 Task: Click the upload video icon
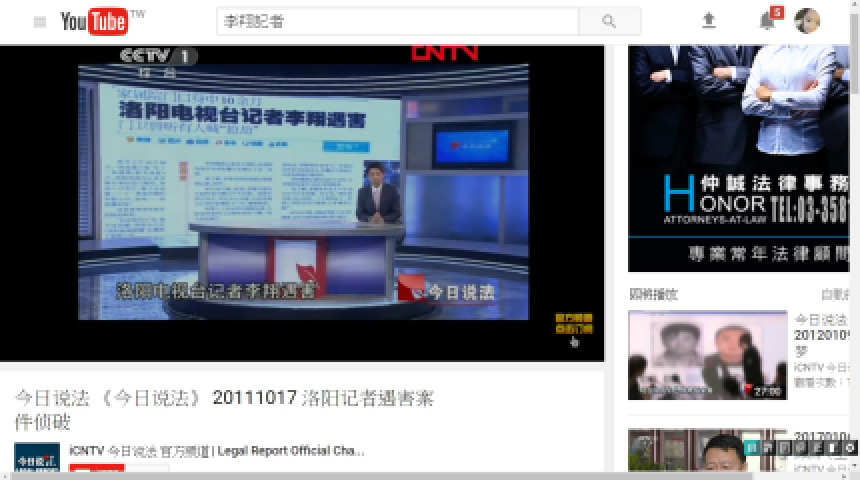point(709,21)
